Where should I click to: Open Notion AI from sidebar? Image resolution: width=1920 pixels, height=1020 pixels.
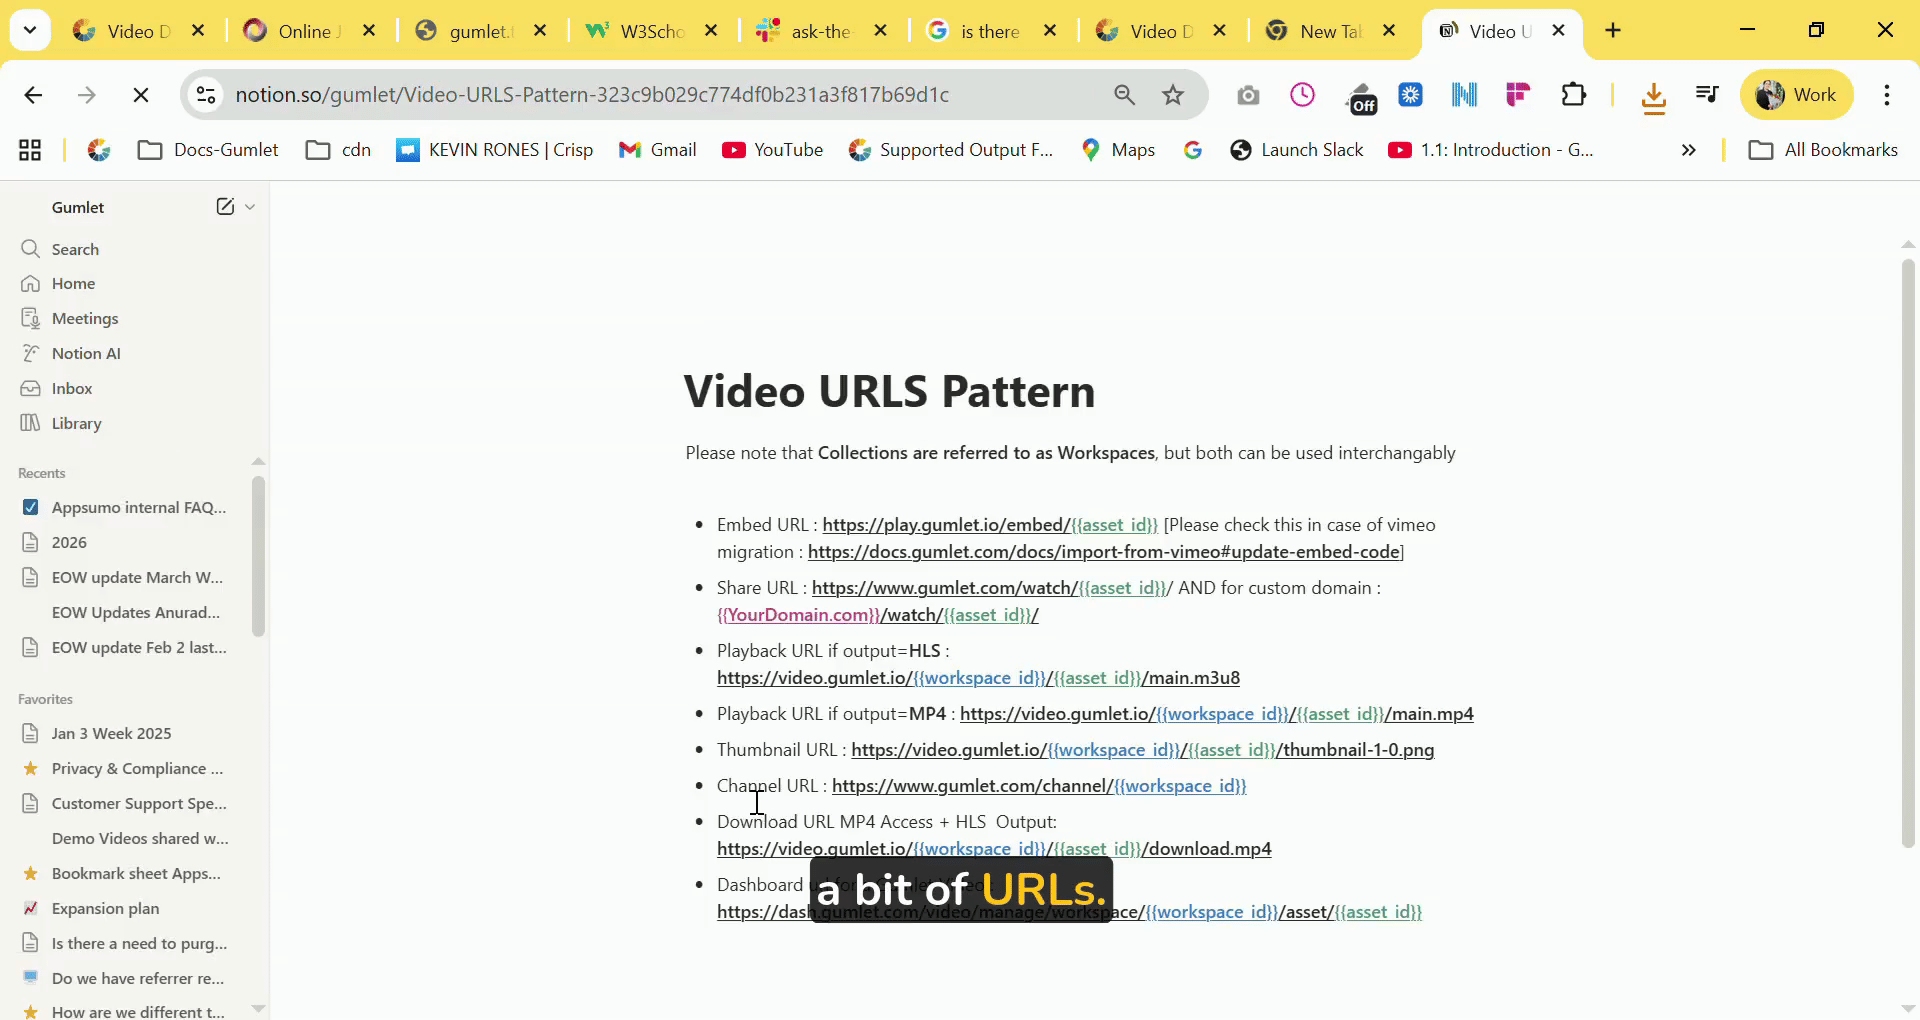click(x=86, y=353)
